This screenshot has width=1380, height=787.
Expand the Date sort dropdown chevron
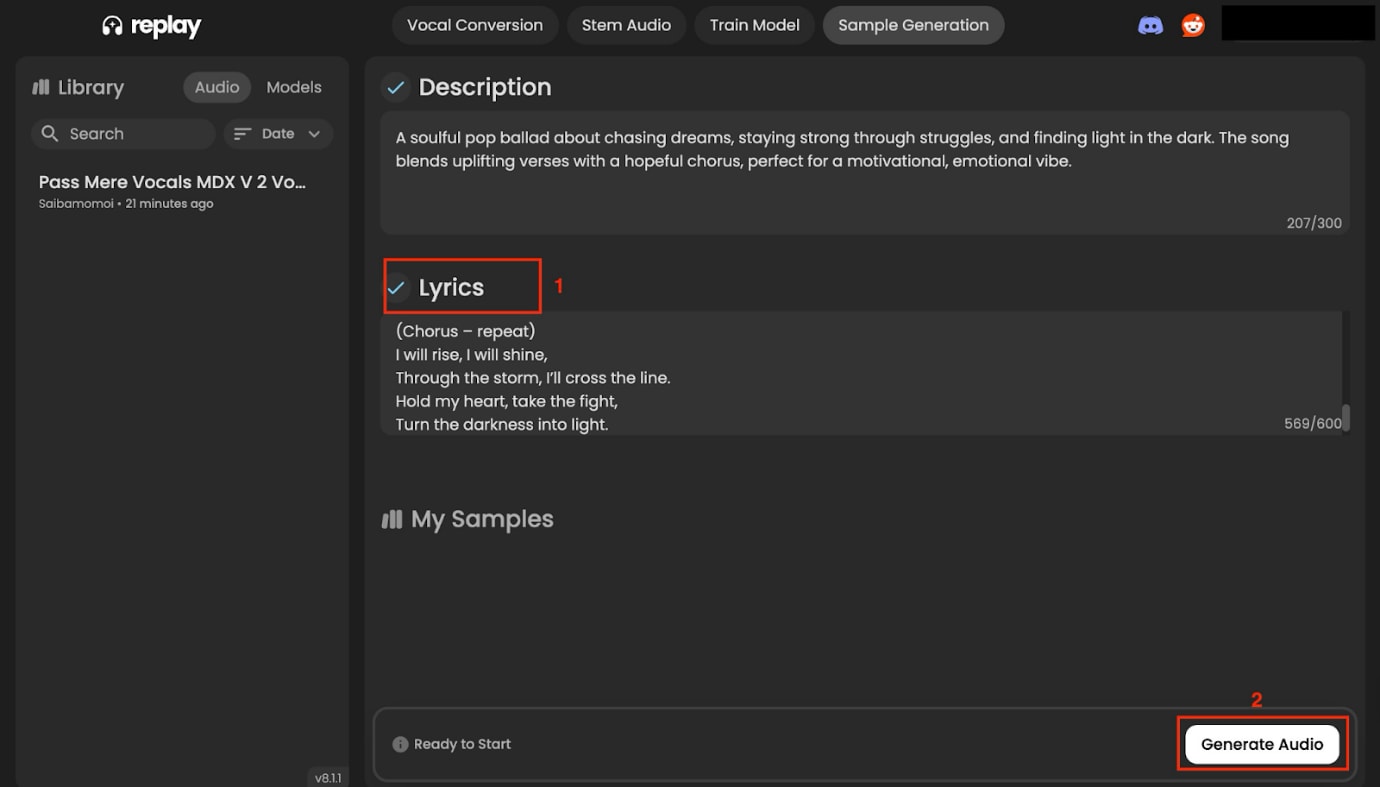coord(314,134)
